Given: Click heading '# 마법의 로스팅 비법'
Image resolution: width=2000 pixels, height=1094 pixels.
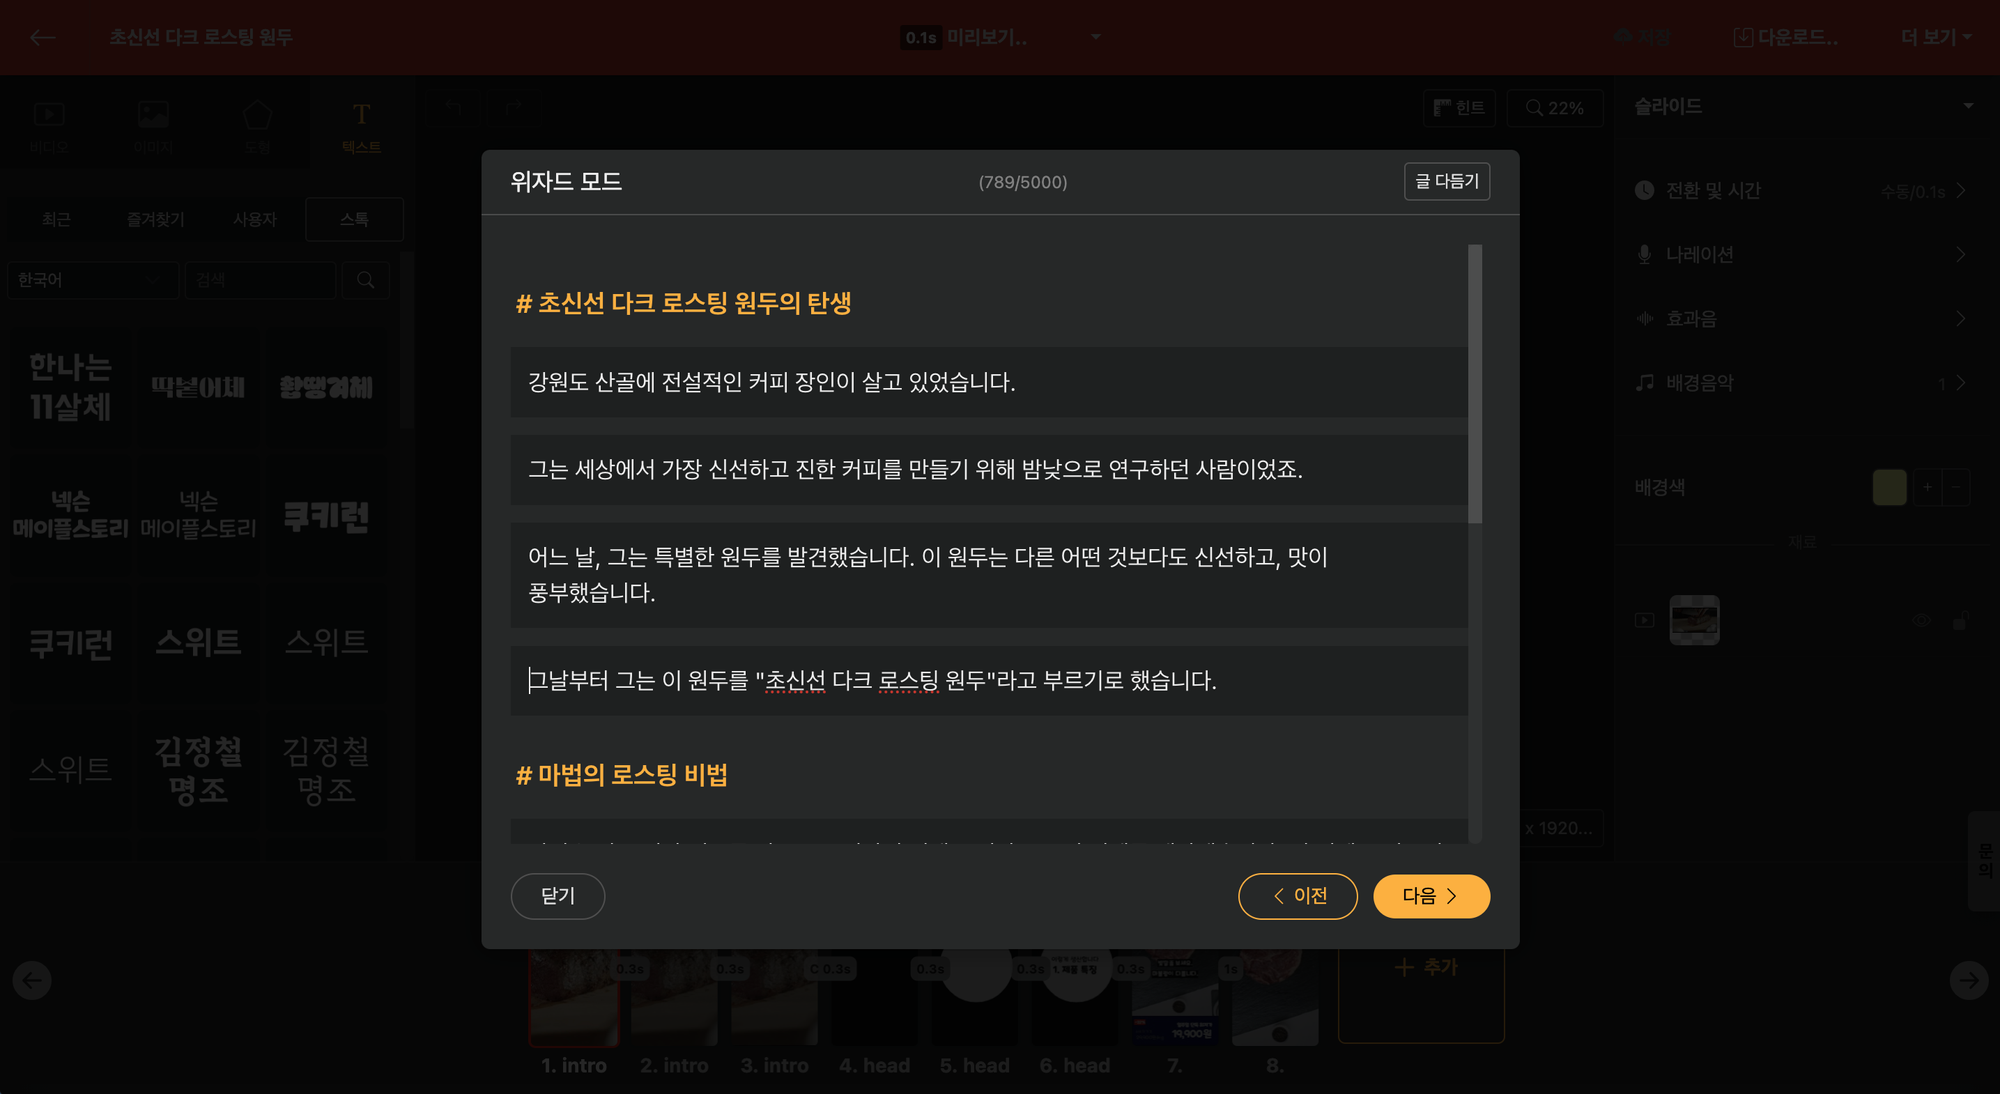Looking at the screenshot, I should (621, 775).
